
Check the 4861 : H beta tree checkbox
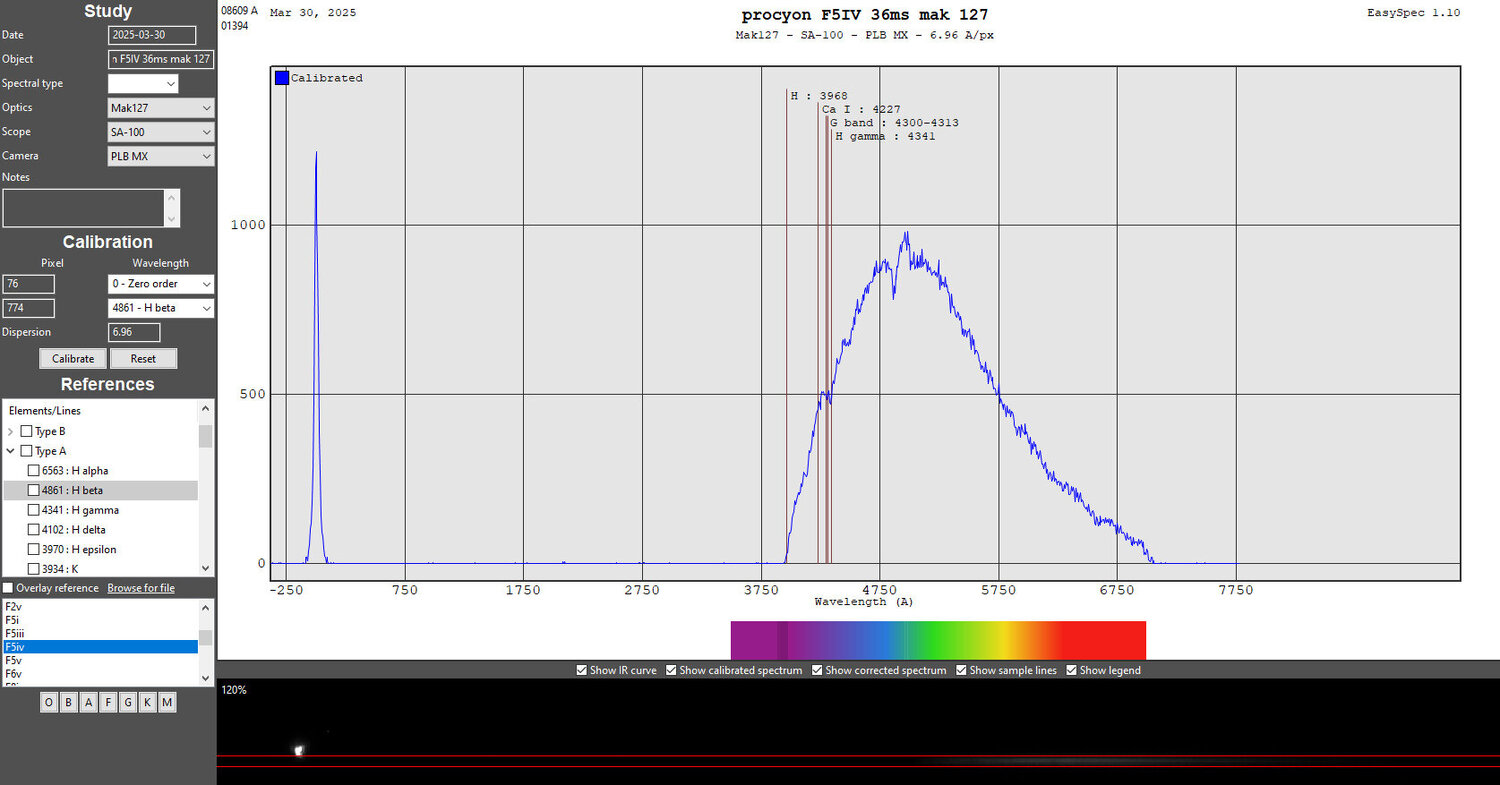(34, 490)
